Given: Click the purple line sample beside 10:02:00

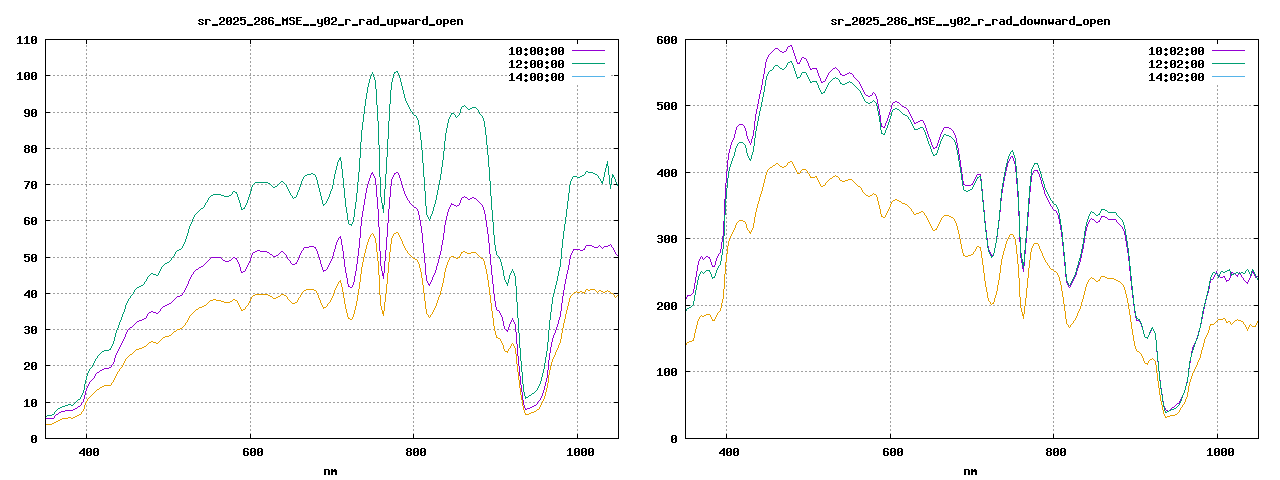Looking at the screenshot, I should [x=1228, y=50].
